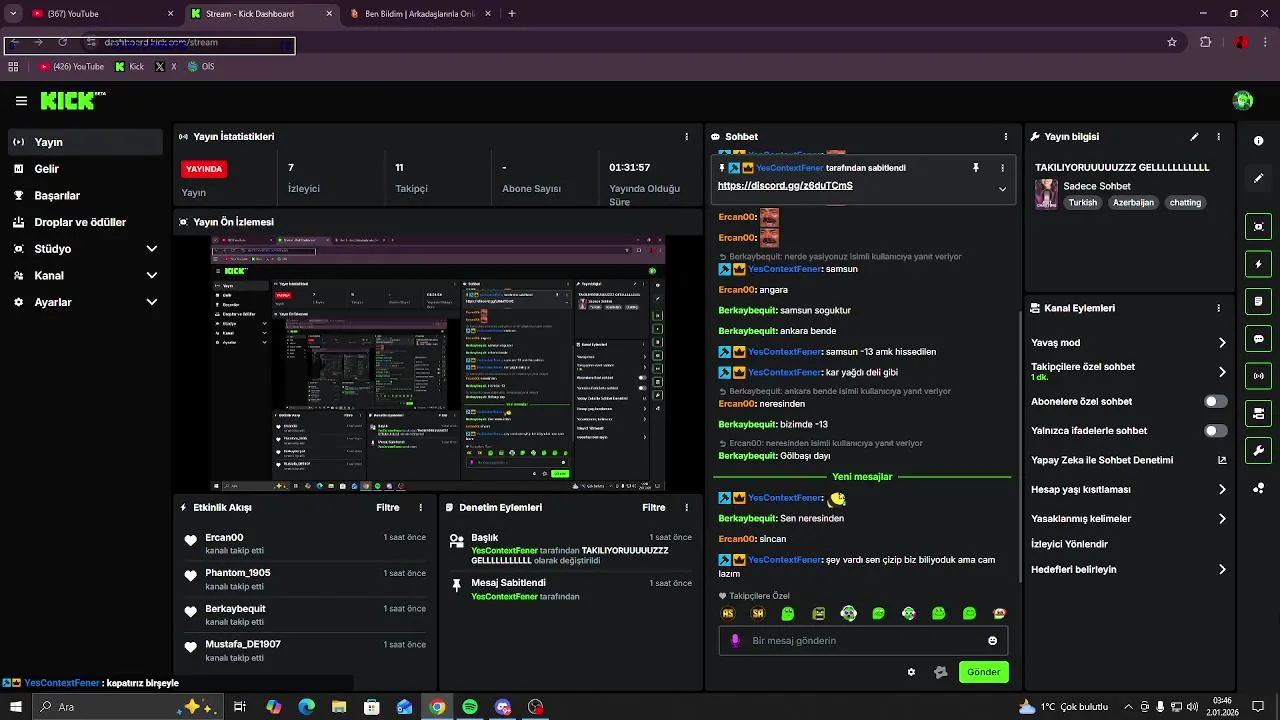Image resolution: width=1280 pixels, height=720 pixels.
Task: Expand Kanal sidebar menu
Action: point(86,275)
